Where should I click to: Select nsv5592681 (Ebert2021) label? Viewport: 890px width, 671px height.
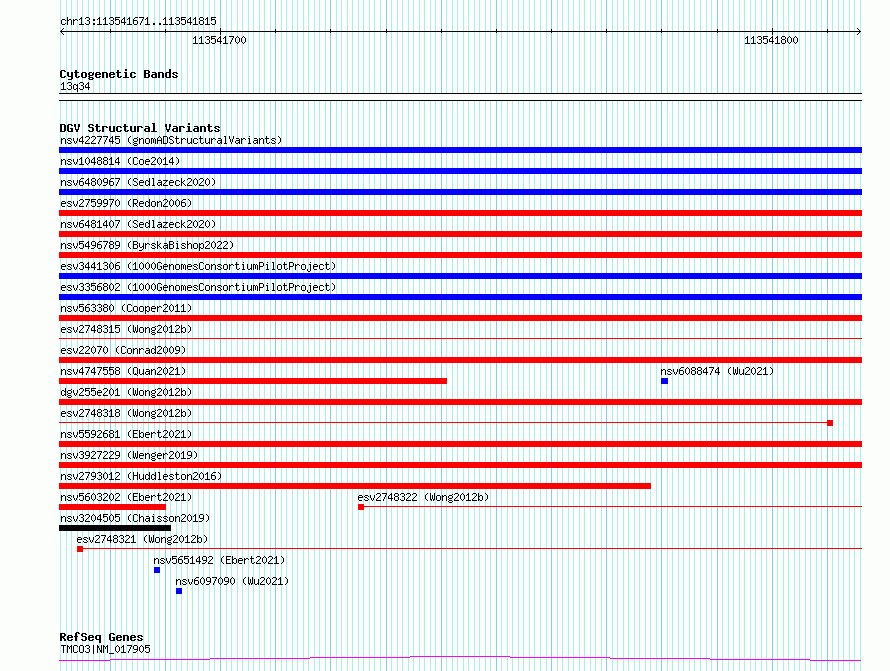coord(126,434)
